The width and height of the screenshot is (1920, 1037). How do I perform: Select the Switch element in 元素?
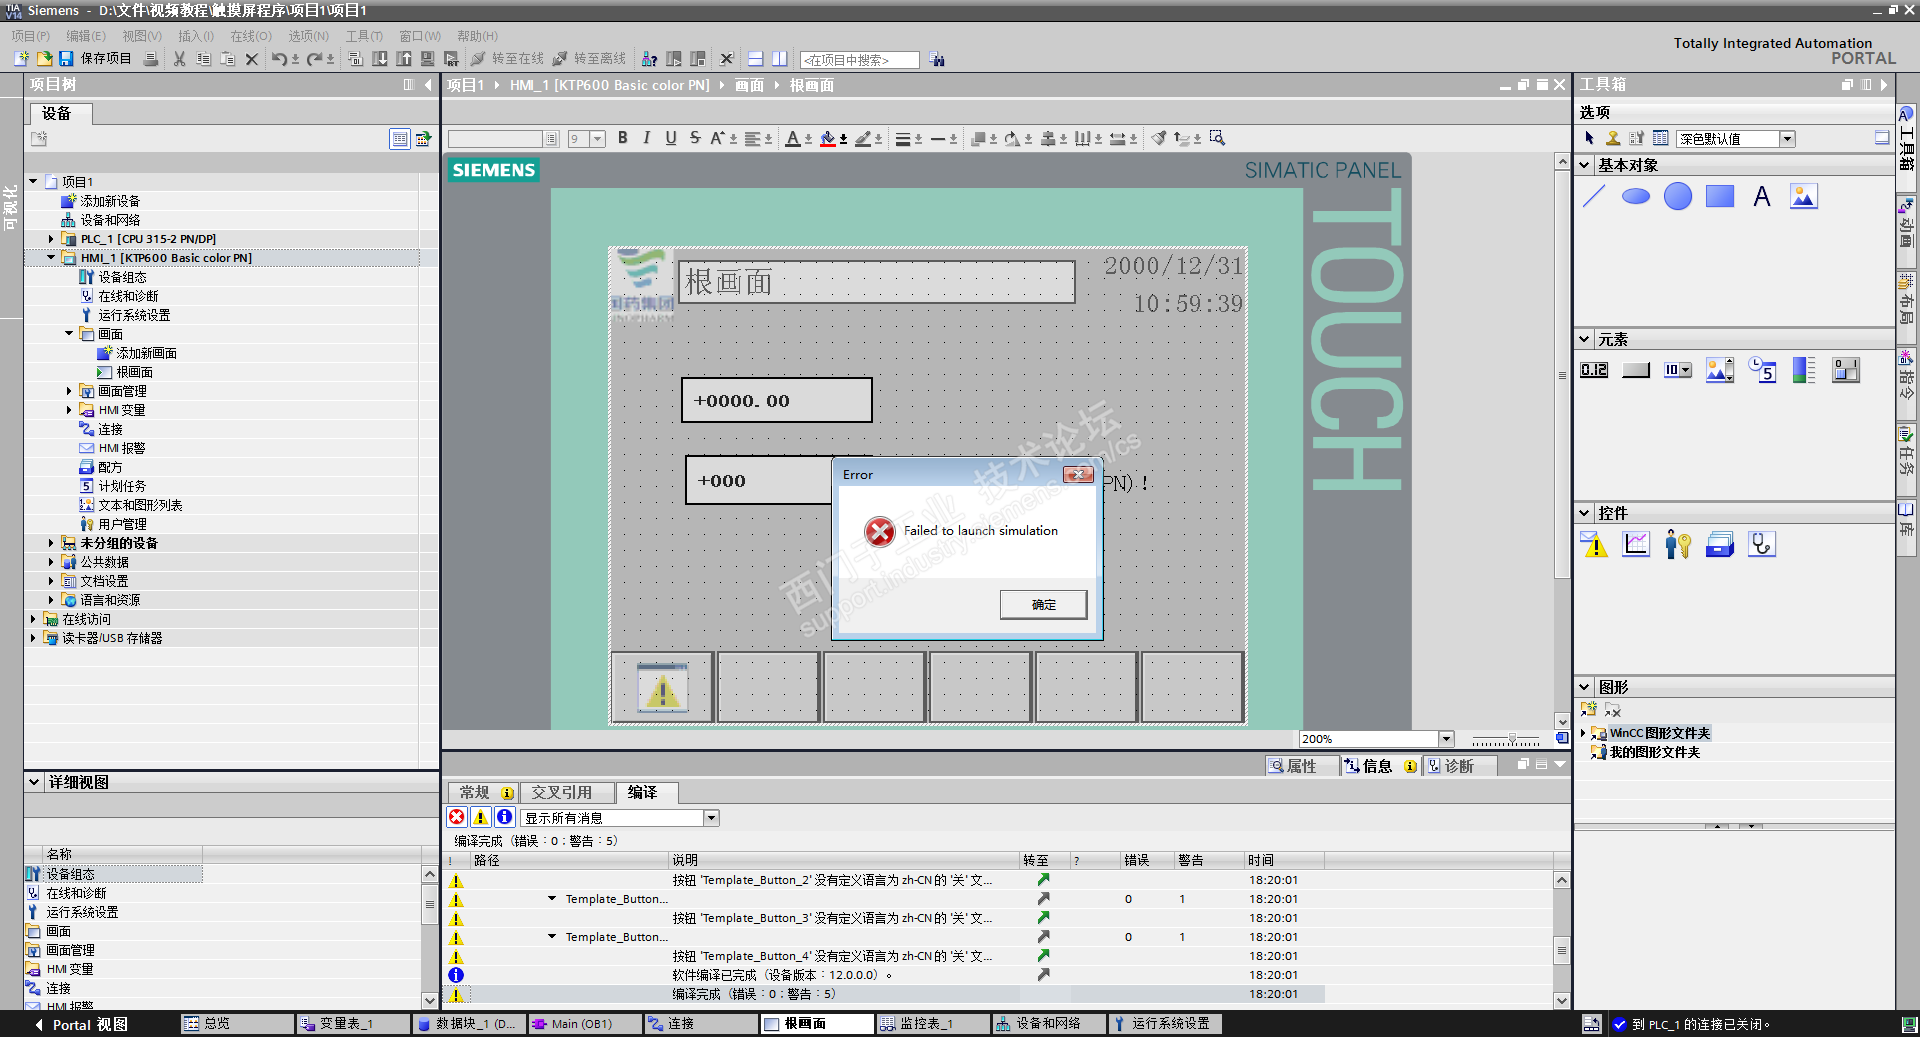coord(1846,371)
